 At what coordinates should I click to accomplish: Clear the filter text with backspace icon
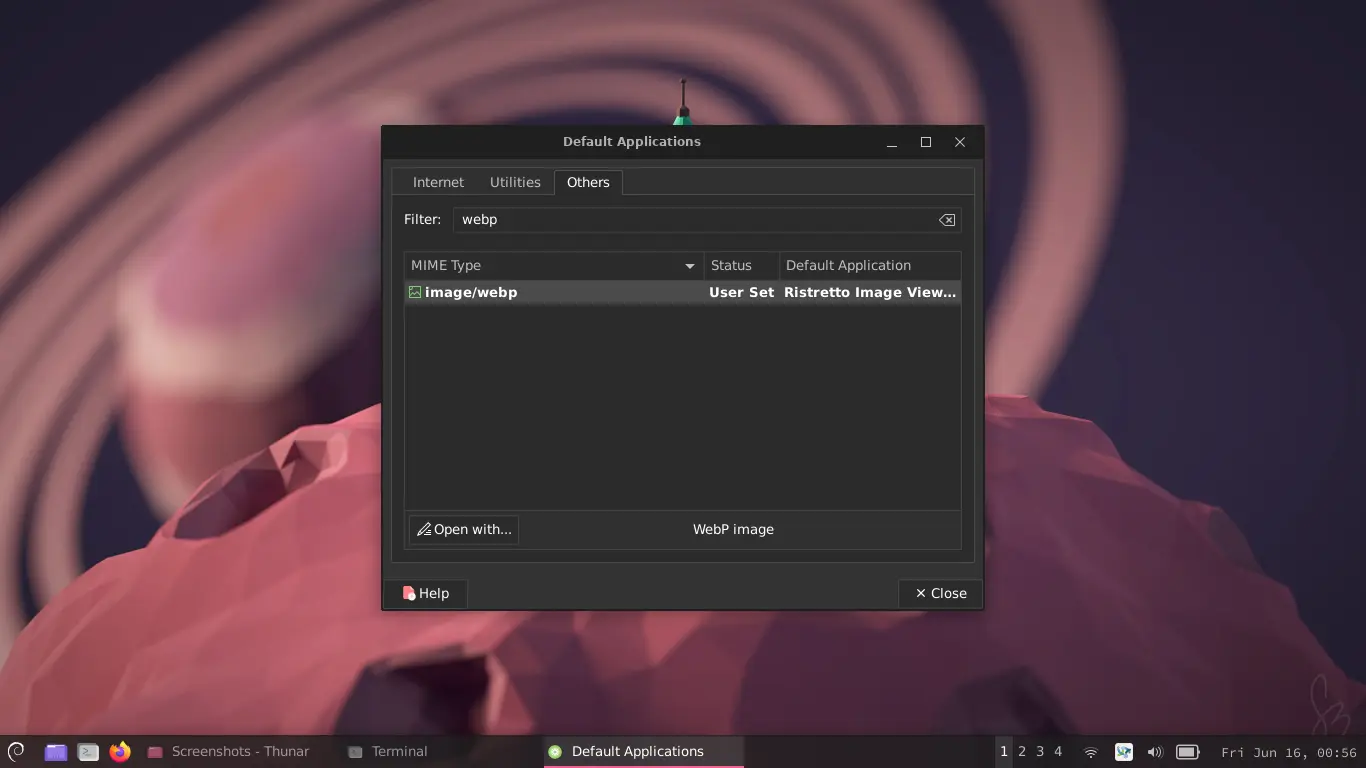pos(946,220)
